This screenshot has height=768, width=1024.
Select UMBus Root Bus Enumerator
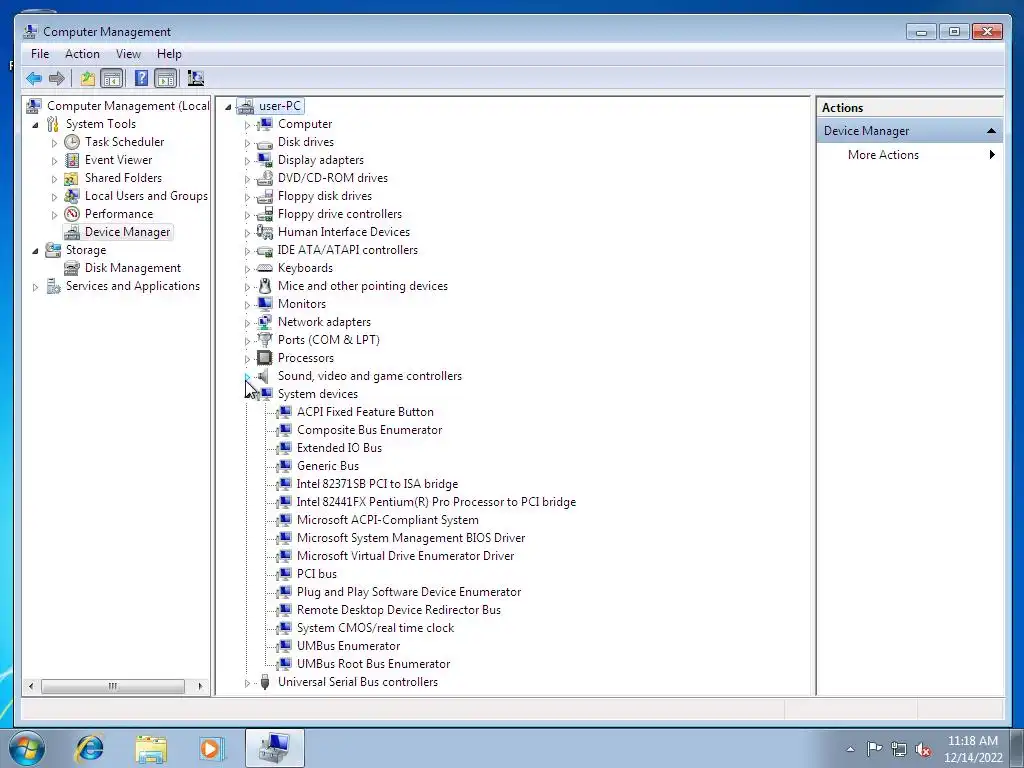point(373,664)
